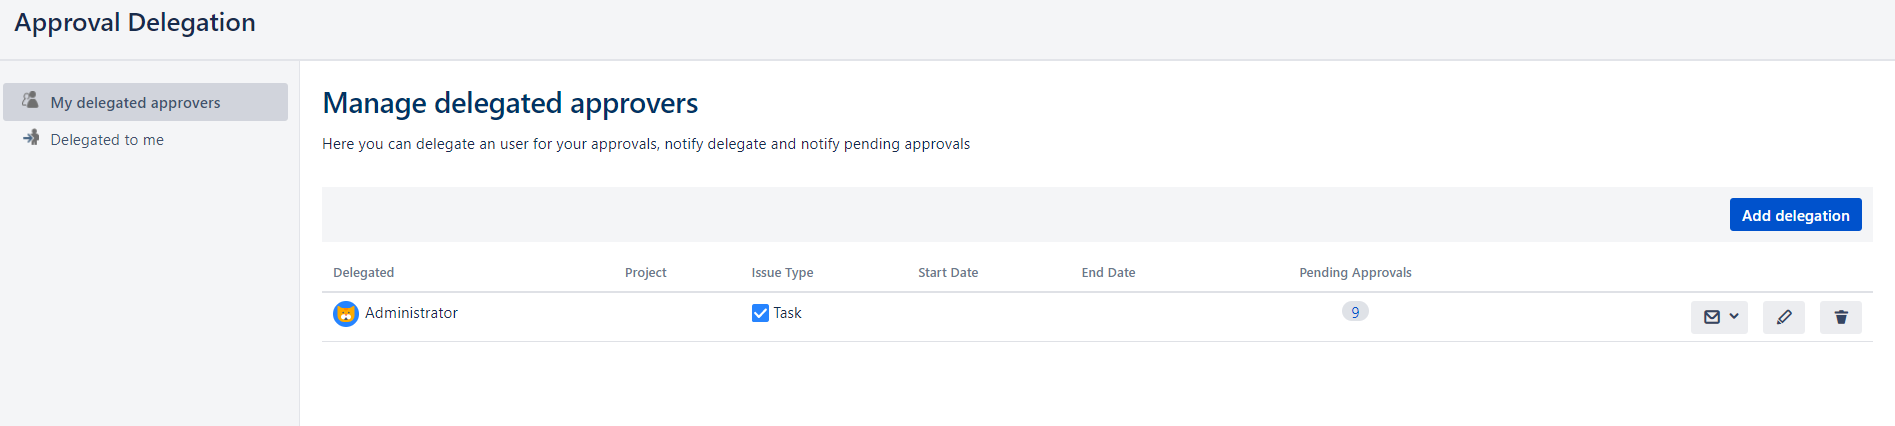This screenshot has height=426, width=1895.
Task: Click the blue Task issue type icon
Action: 760,313
